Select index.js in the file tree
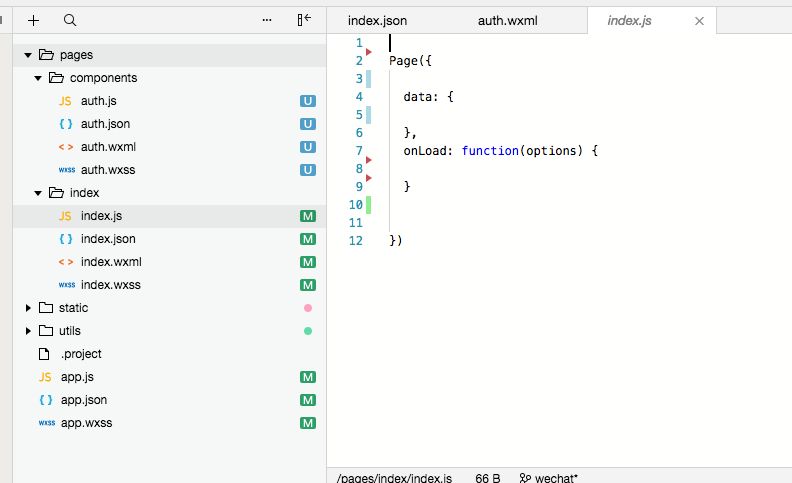This screenshot has height=483, width=792. 101,216
